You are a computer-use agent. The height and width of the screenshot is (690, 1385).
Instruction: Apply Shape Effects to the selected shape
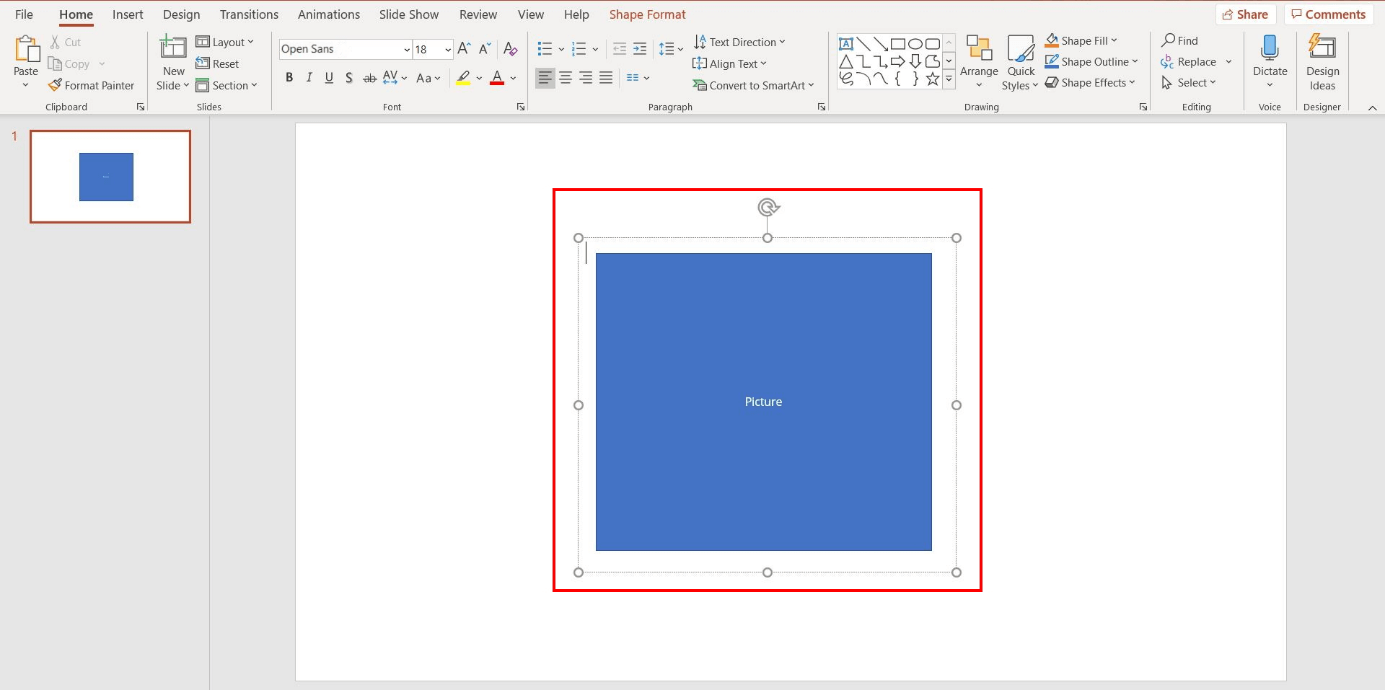point(1090,82)
